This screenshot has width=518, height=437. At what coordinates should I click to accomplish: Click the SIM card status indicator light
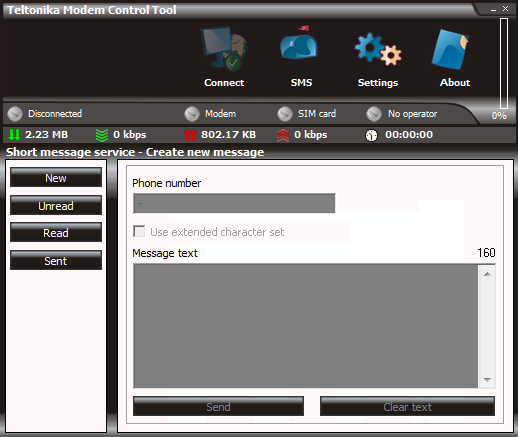click(285, 114)
